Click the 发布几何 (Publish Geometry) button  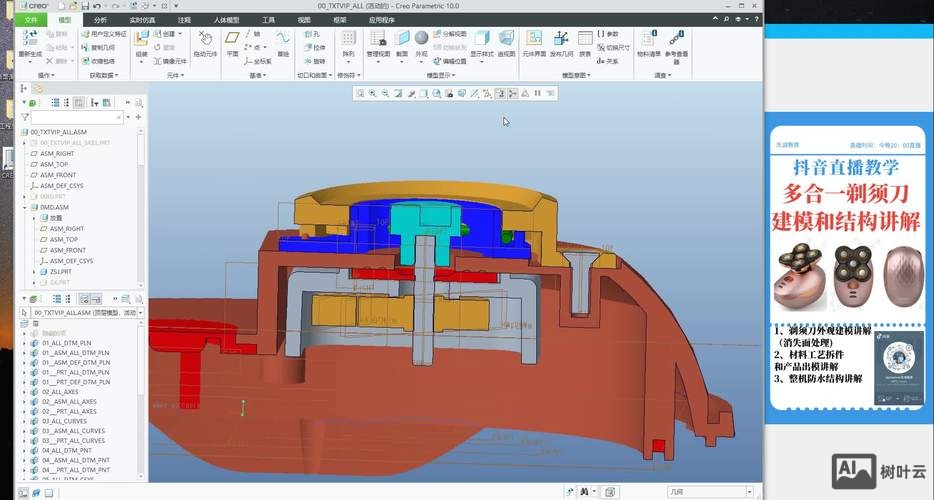point(562,41)
